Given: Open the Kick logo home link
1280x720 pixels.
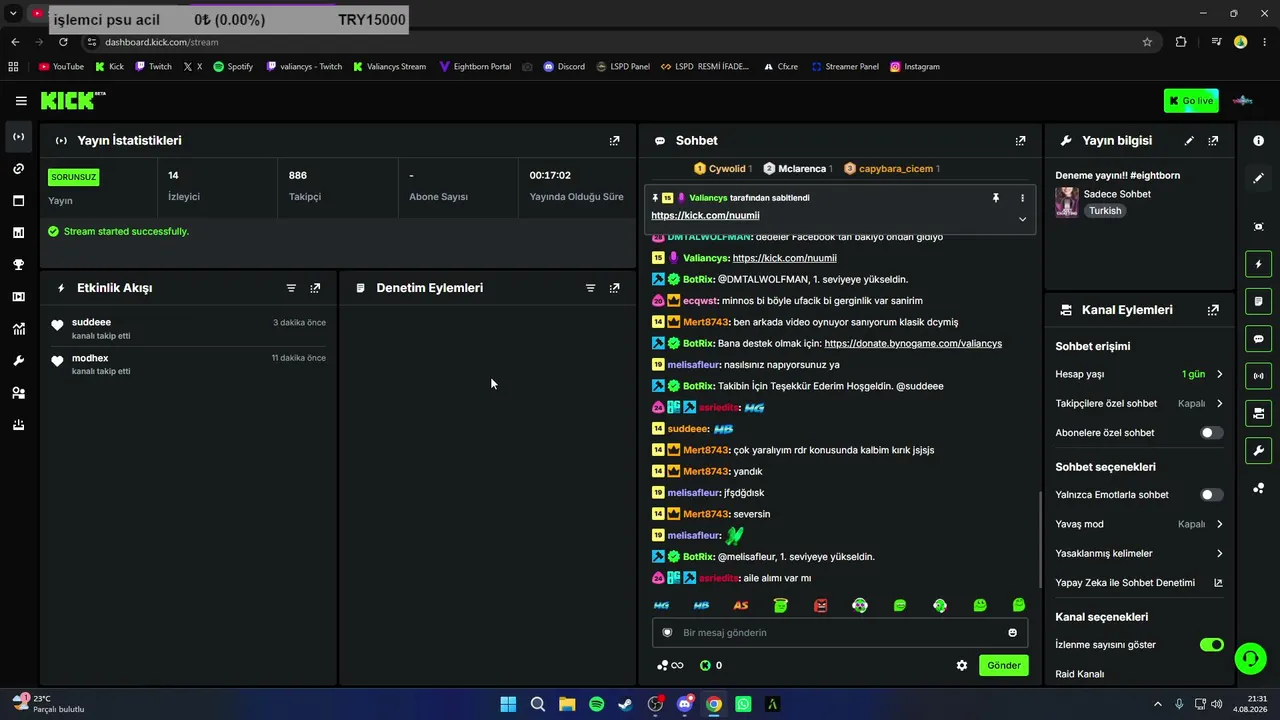Looking at the screenshot, I should (72, 100).
